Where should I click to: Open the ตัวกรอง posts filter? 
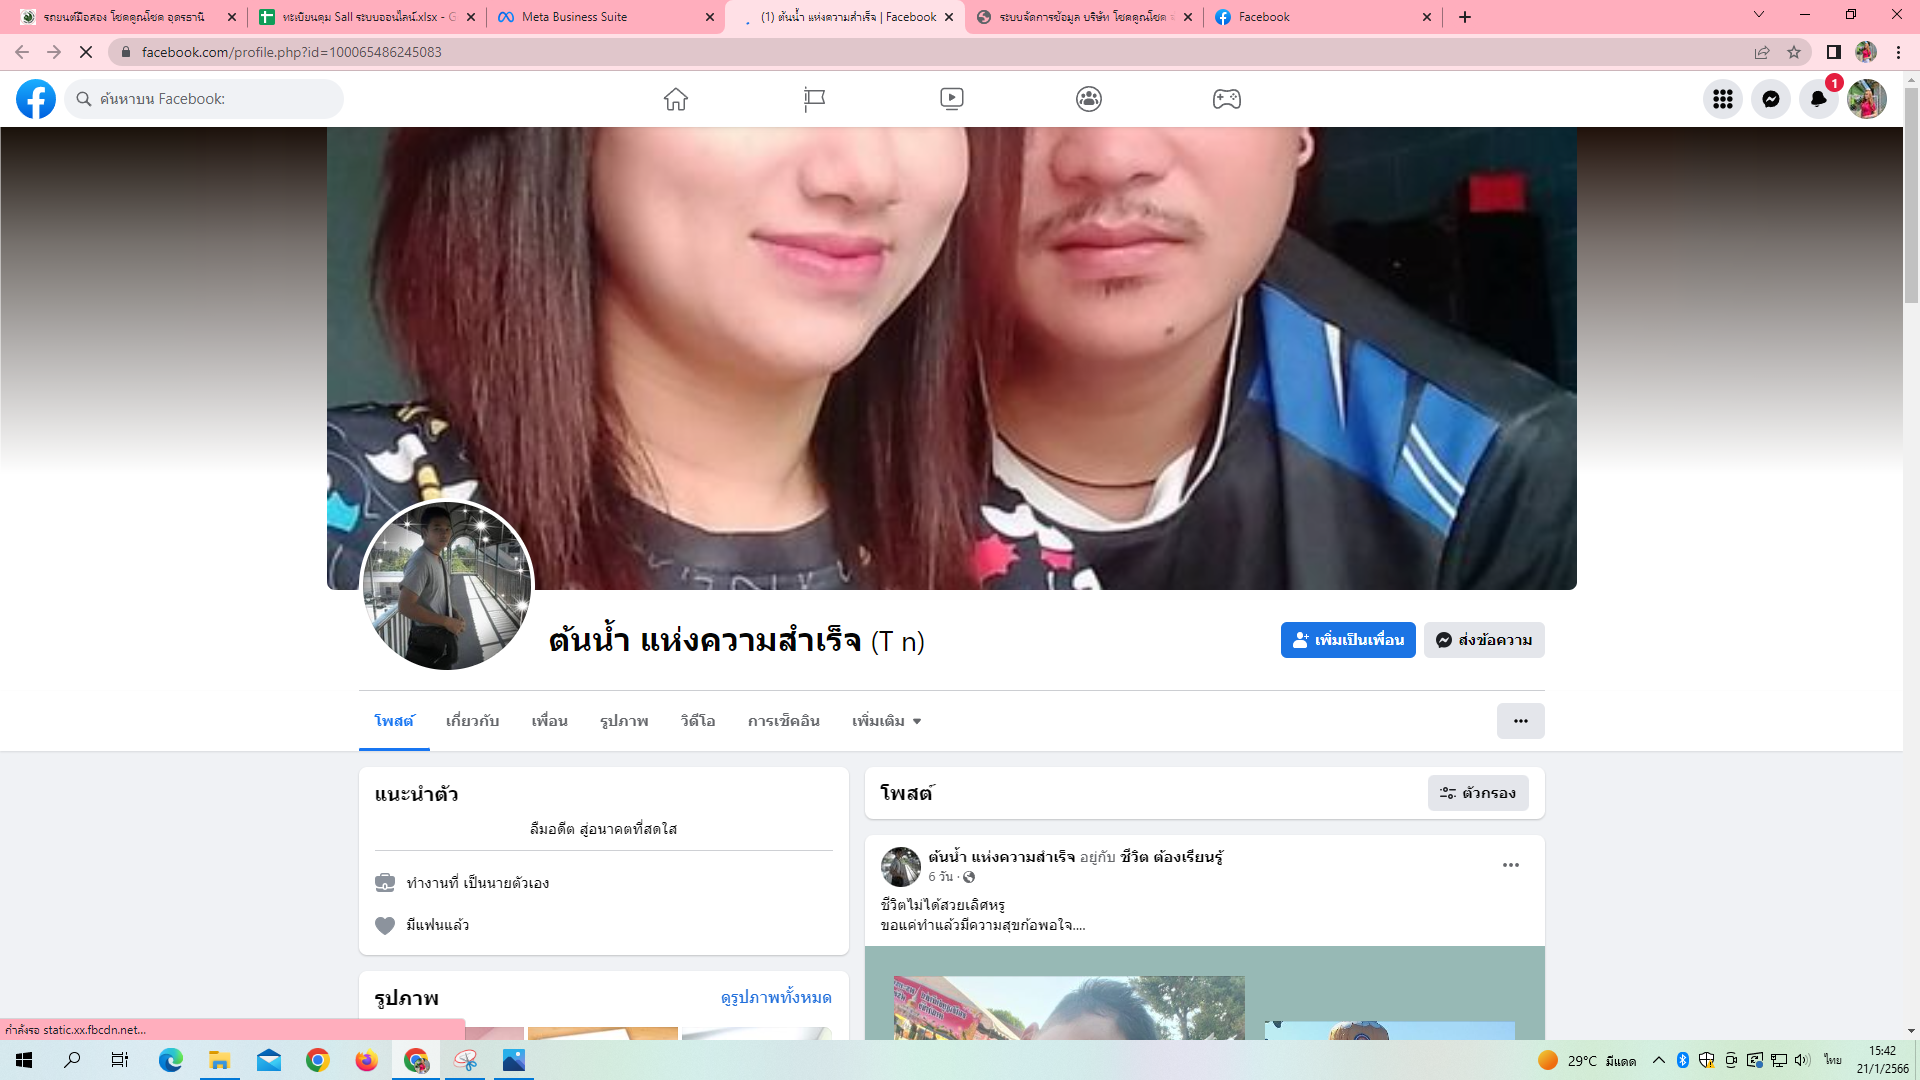1477,793
